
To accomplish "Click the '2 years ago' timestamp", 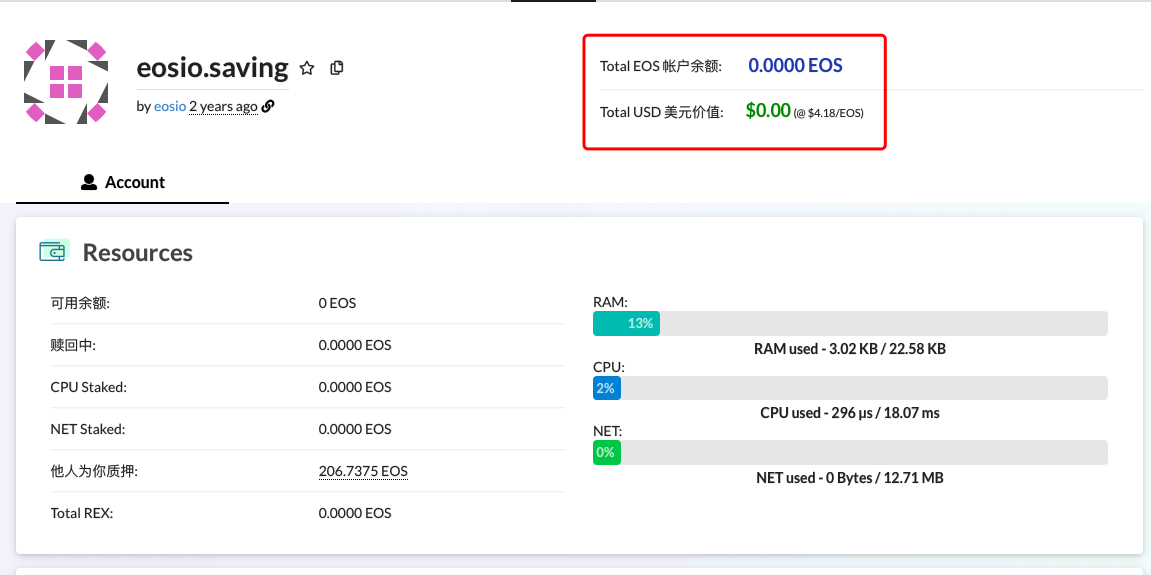I will pos(223,106).
